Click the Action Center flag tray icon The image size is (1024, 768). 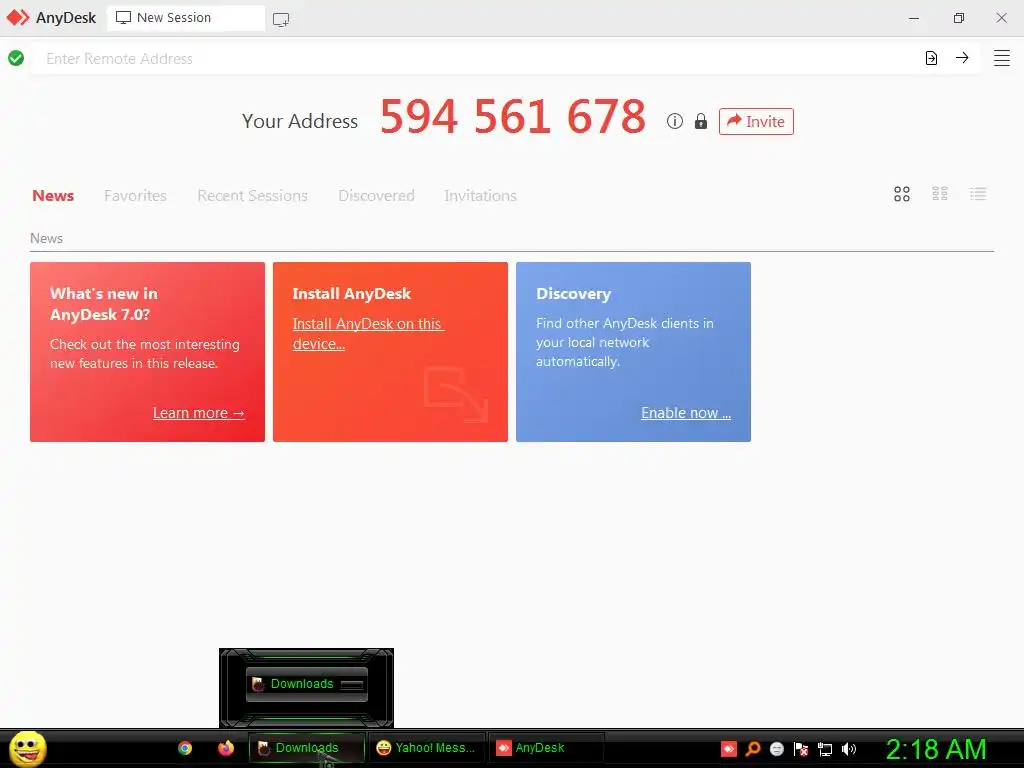click(x=801, y=748)
